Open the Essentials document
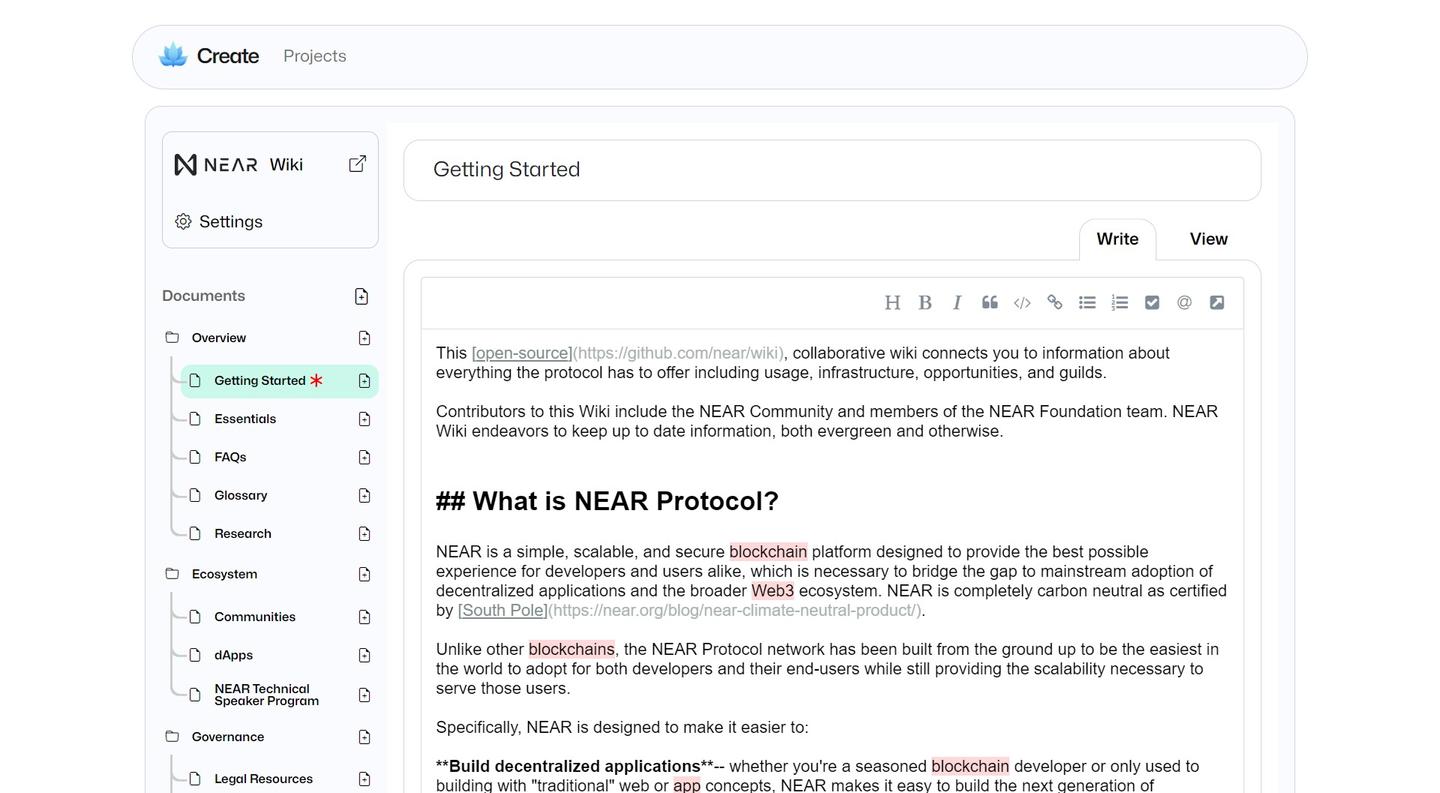1440x793 pixels. pos(245,419)
